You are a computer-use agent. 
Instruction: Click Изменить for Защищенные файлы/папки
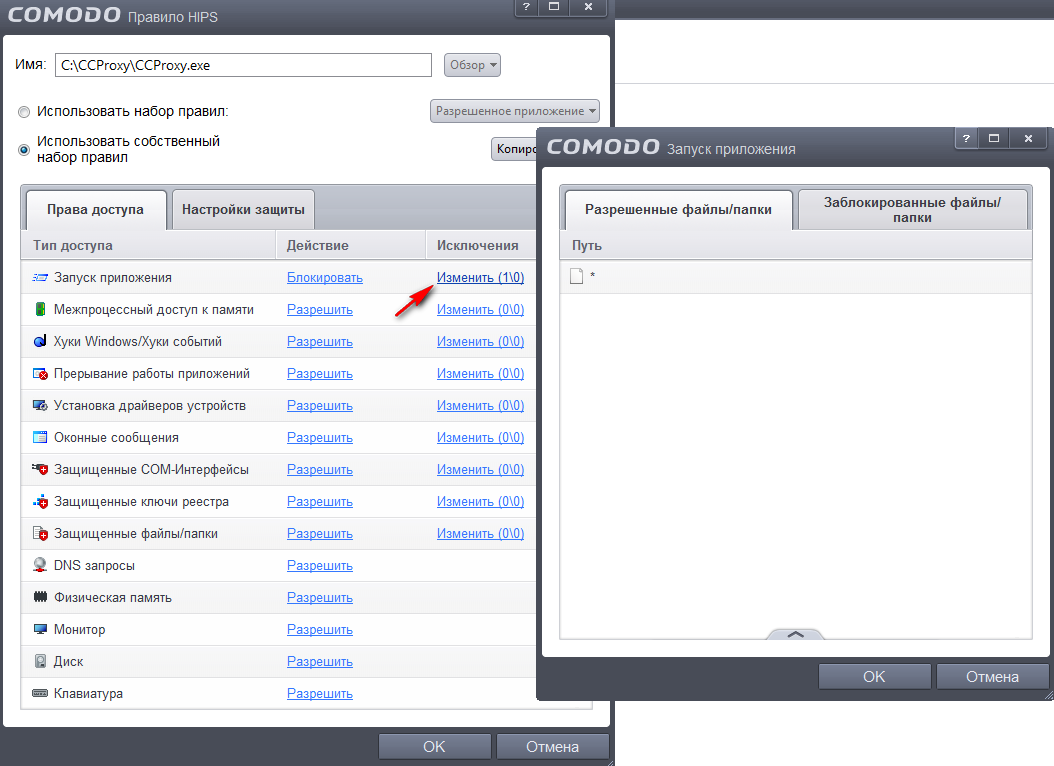point(481,534)
